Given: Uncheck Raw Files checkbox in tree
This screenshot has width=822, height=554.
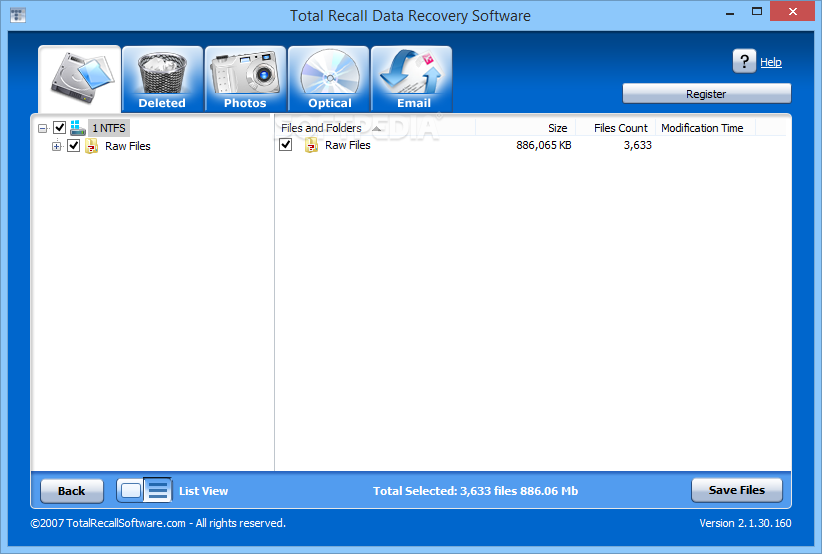Looking at the screenshot, I should 73,146.
